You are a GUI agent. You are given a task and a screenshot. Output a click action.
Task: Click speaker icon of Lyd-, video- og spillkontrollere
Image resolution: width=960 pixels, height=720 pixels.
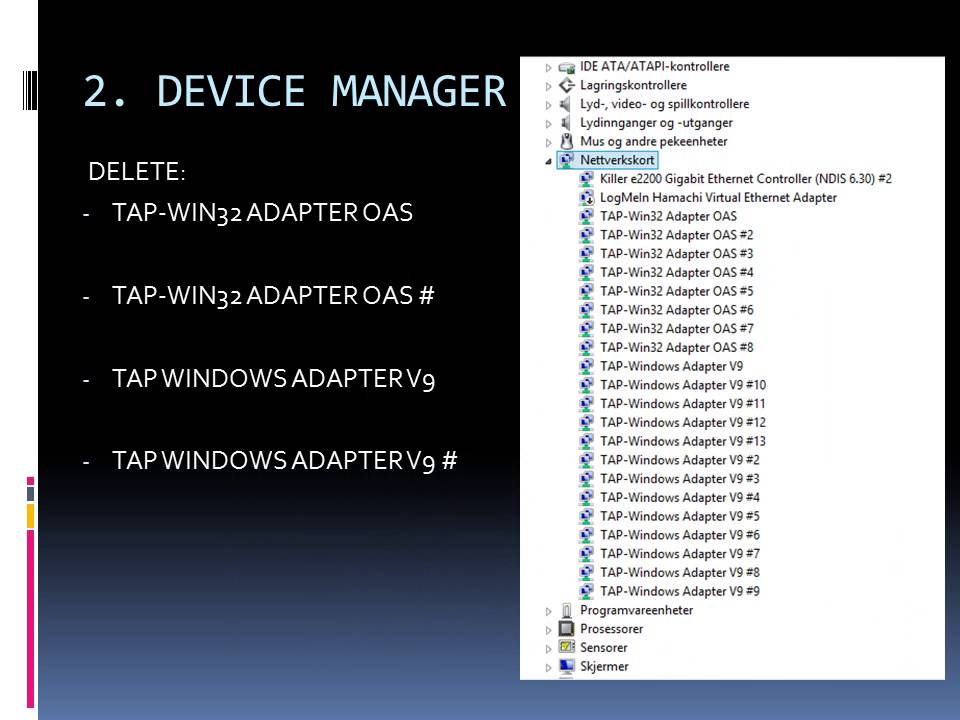[567, 104]
